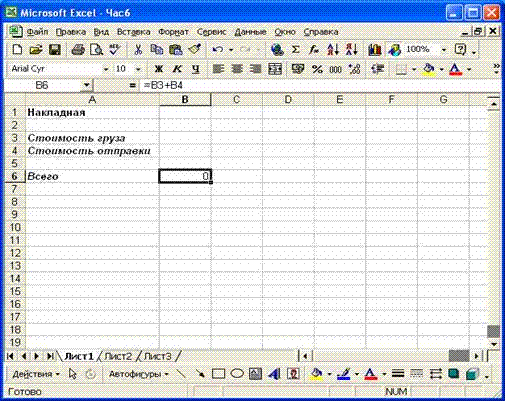Toggle bold Ж formatting

tap(159, 69)
